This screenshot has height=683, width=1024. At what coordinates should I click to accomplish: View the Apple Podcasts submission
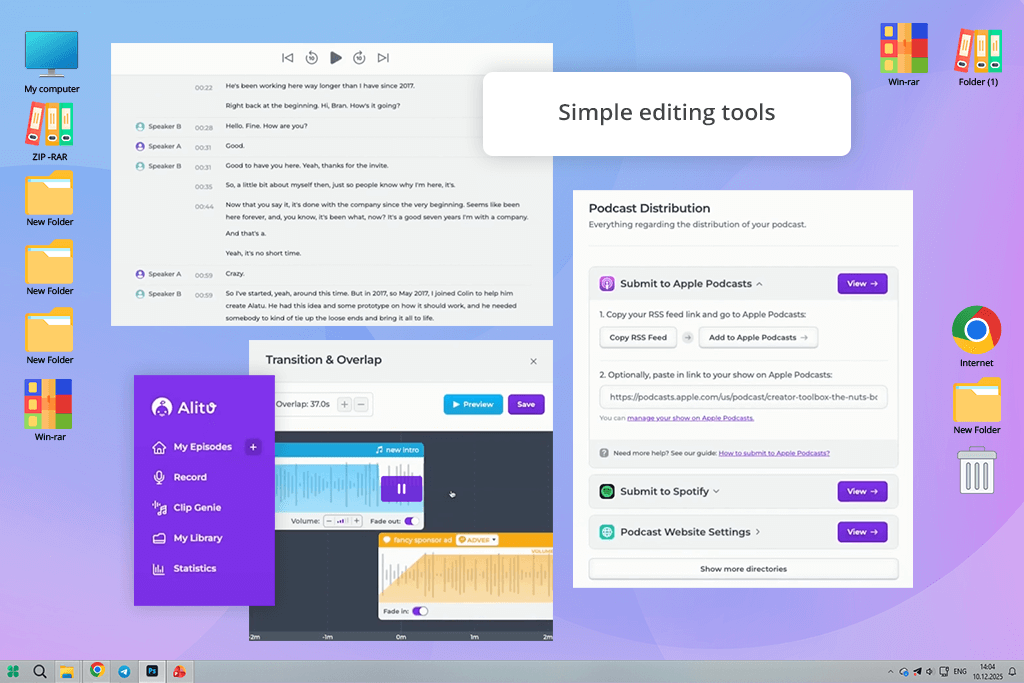click(863, 284)
